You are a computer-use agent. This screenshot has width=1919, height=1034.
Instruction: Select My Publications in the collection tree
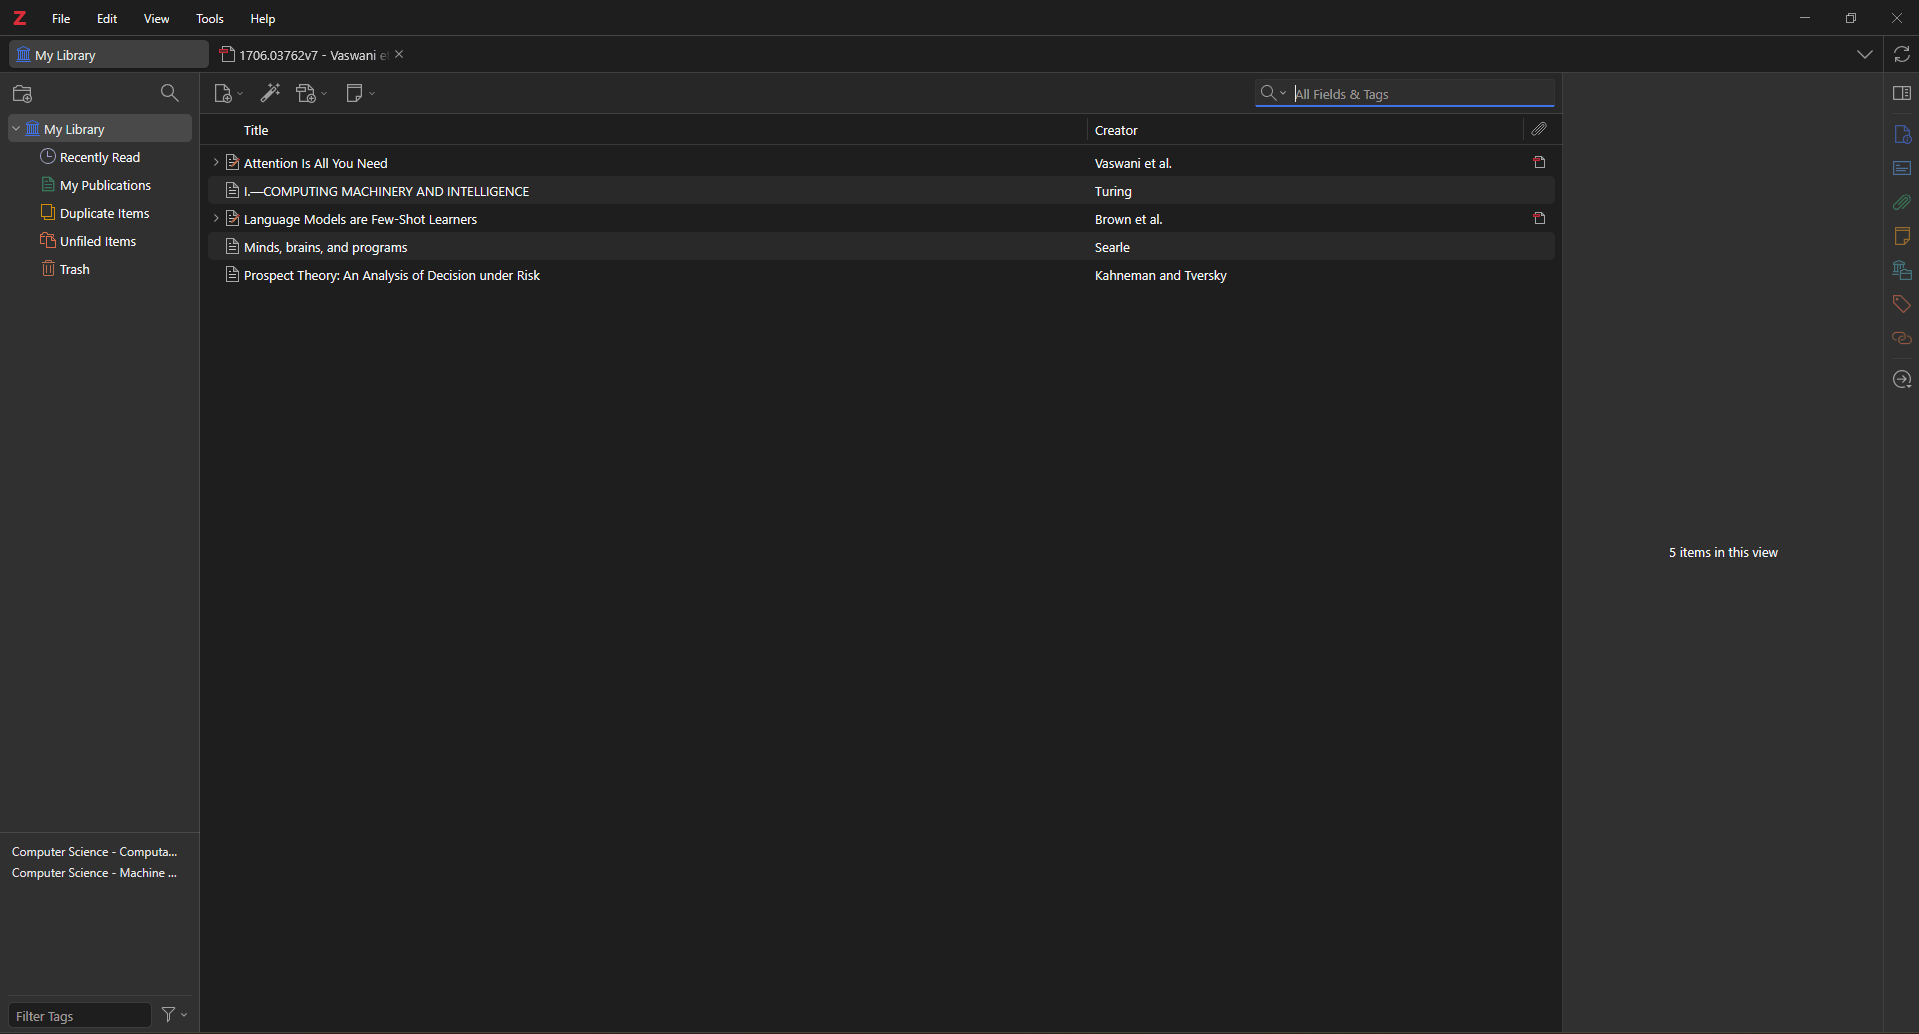coord(105,186)
